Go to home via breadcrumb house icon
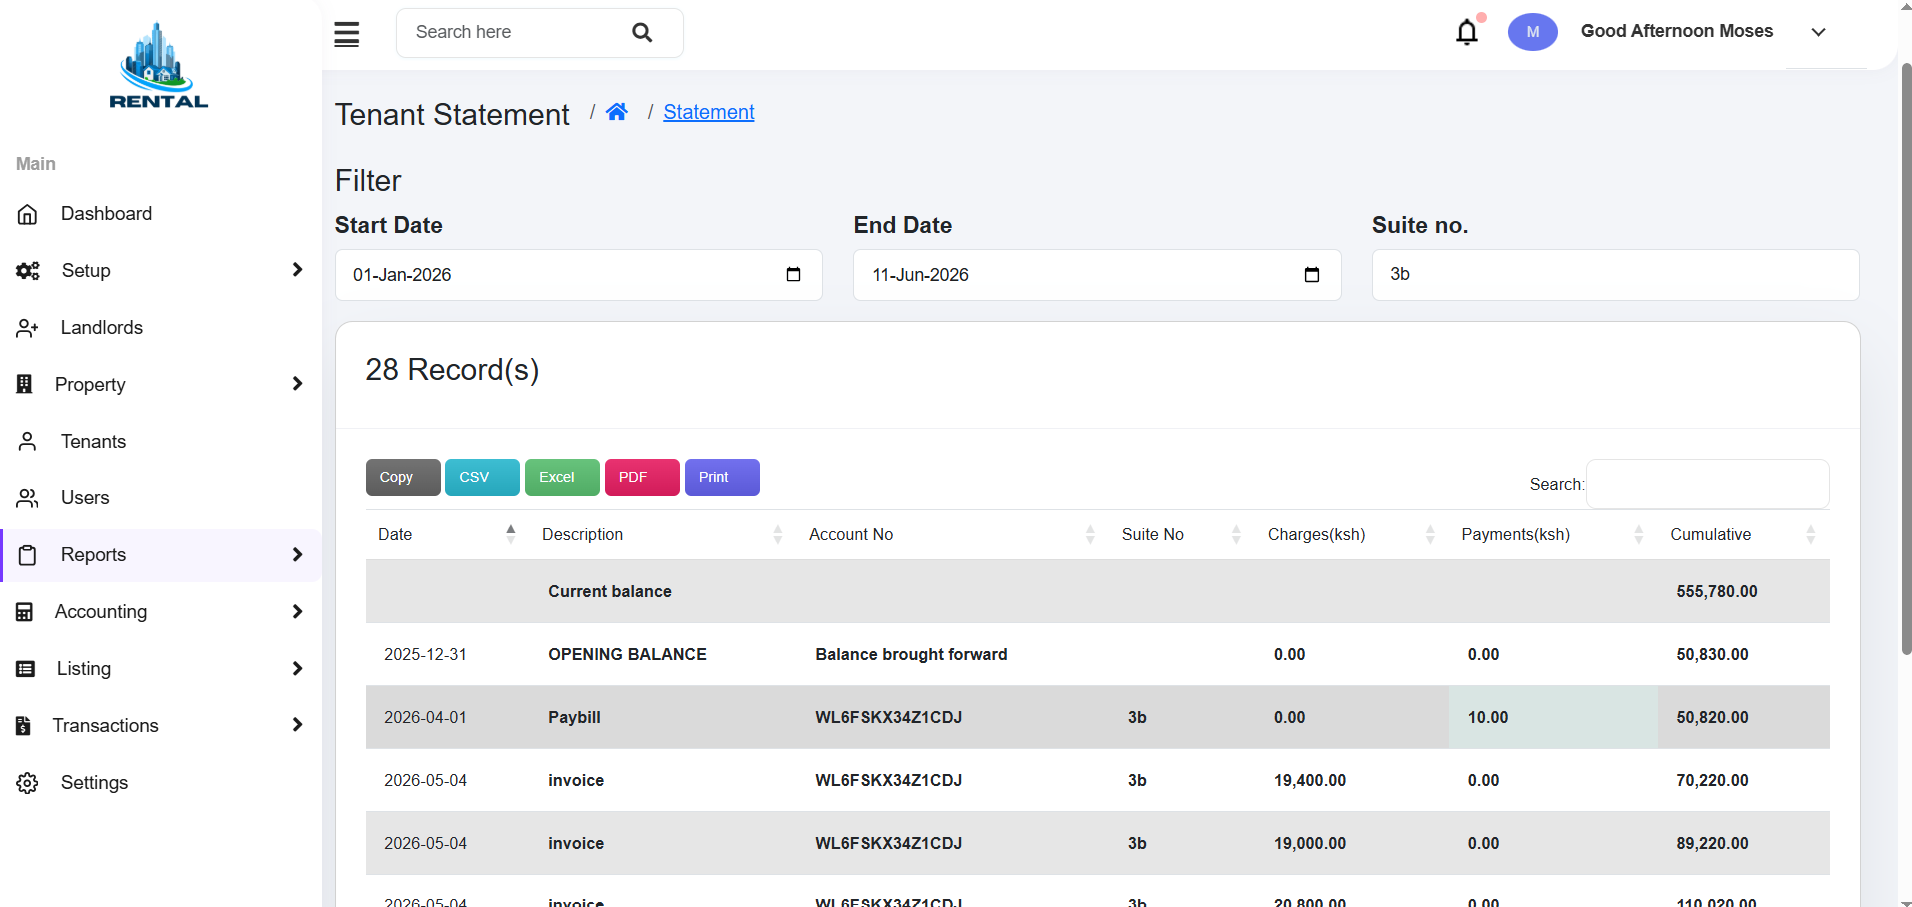Image resolution: width=1912 pixels, height=907 pixels. [617, 112]
